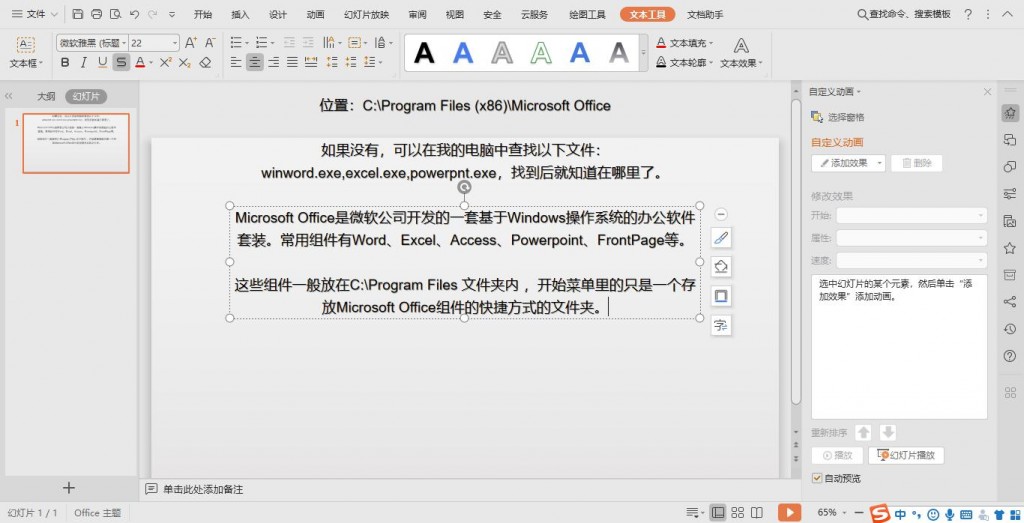1024x523 pixels.
Task: Add new slide with plus button
Action: [x=69, y=488]
